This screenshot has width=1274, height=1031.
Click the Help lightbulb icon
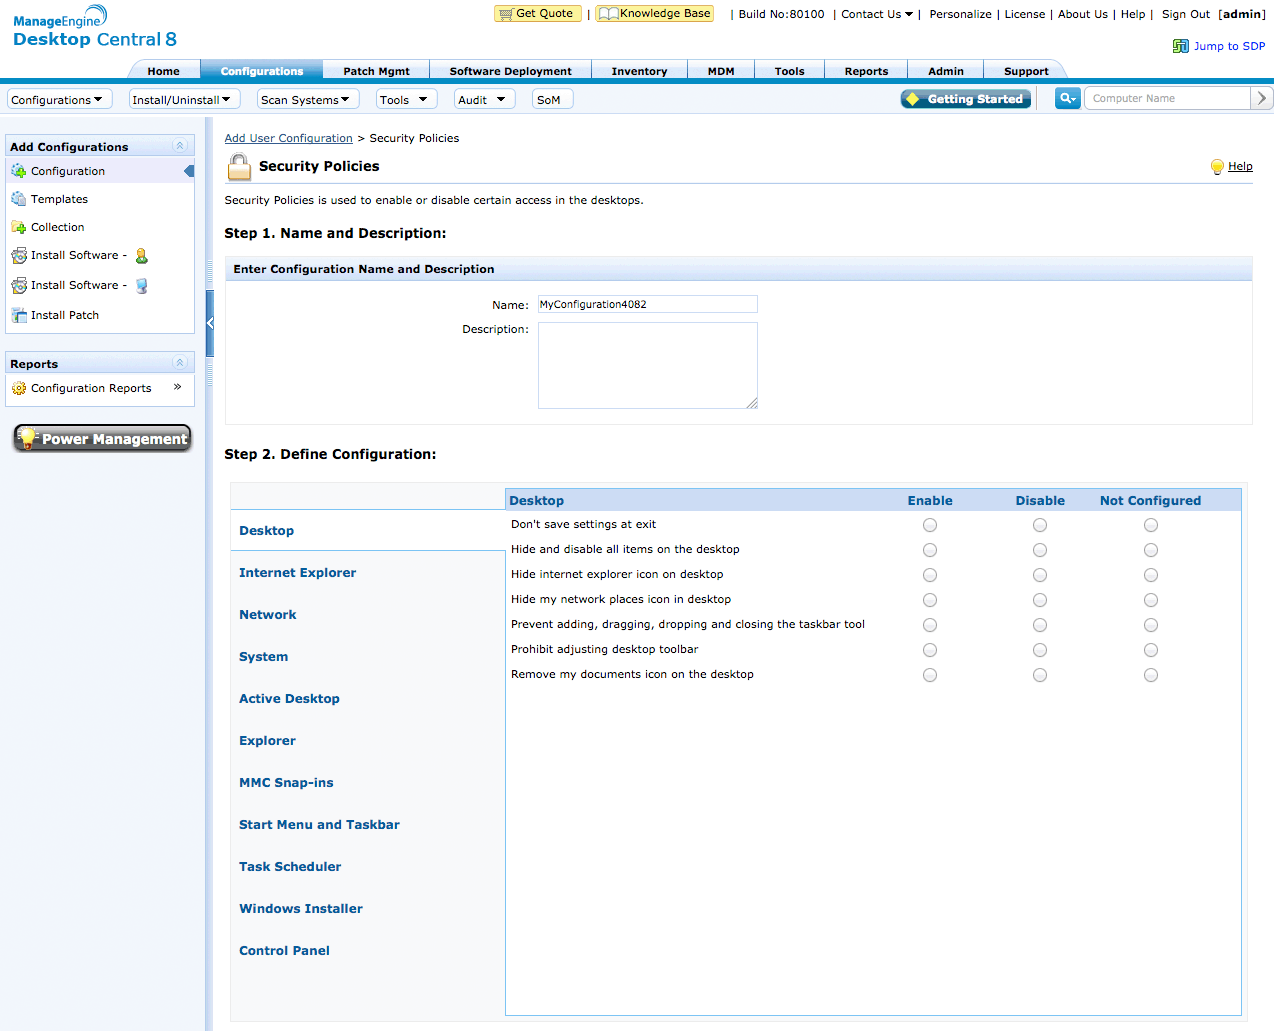(1216, 167)
